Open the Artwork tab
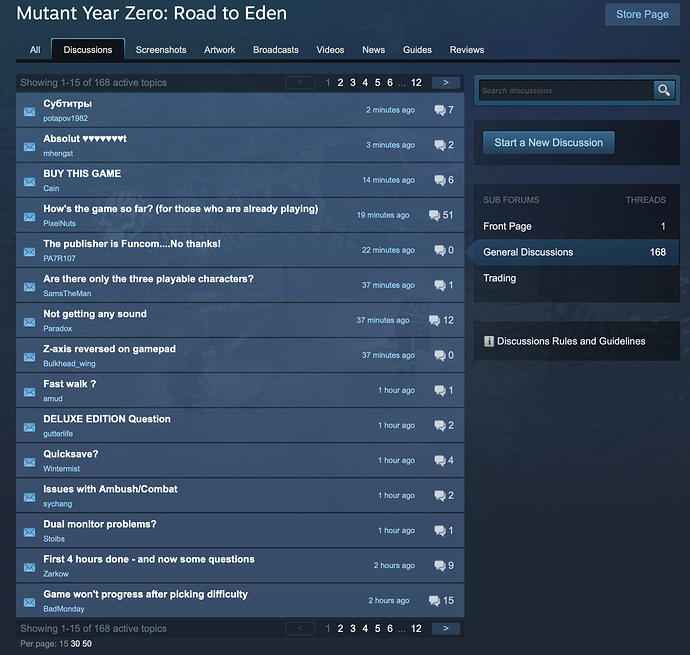This screenshot has height=655, width=690. (220, 50)
